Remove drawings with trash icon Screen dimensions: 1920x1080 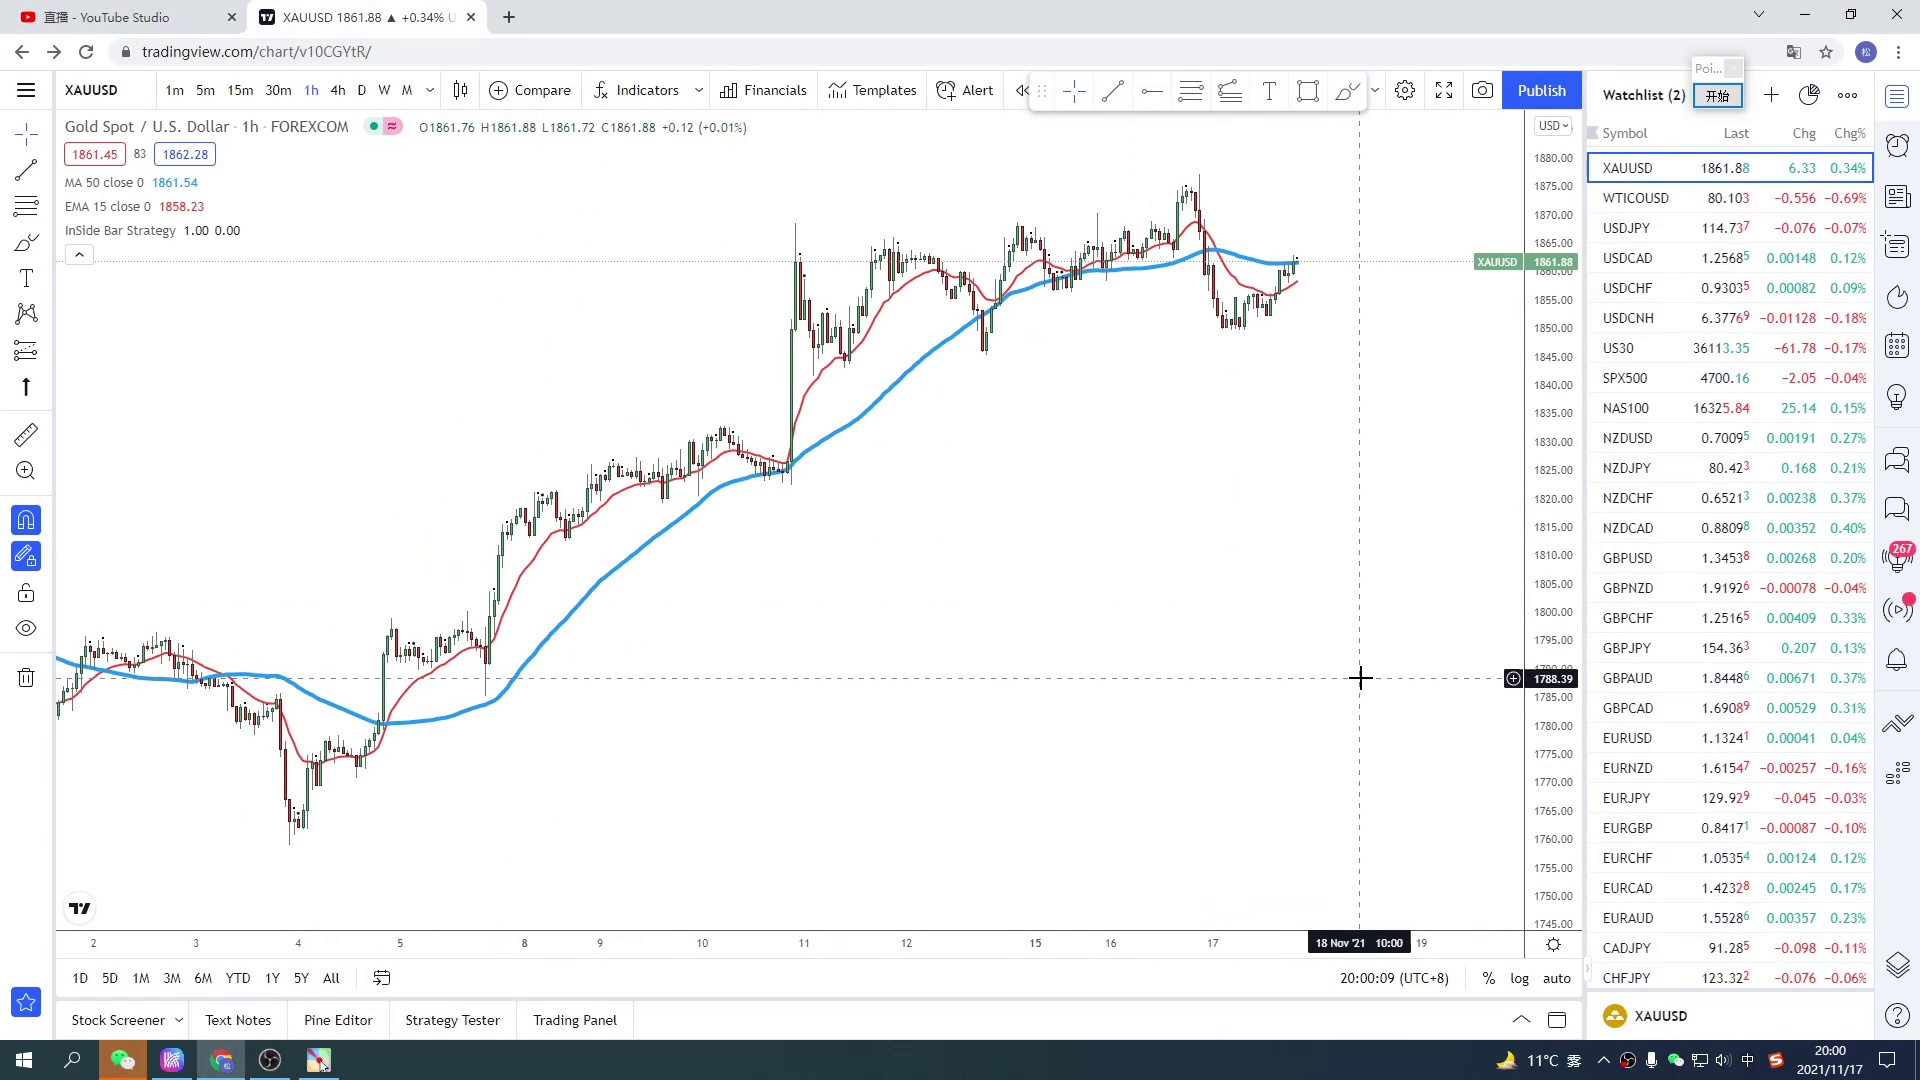coord(26,678)
